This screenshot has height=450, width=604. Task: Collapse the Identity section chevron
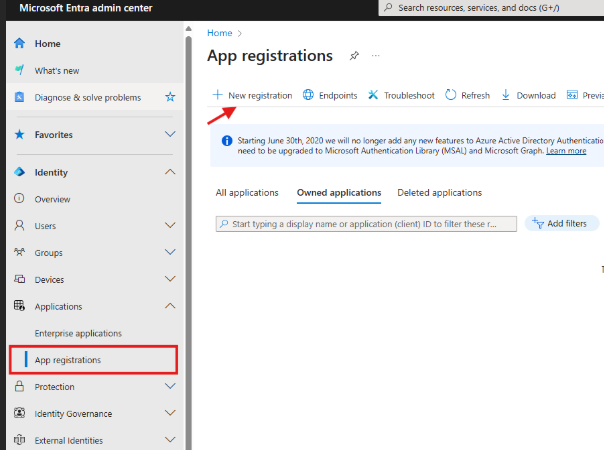tap(170, 172)
